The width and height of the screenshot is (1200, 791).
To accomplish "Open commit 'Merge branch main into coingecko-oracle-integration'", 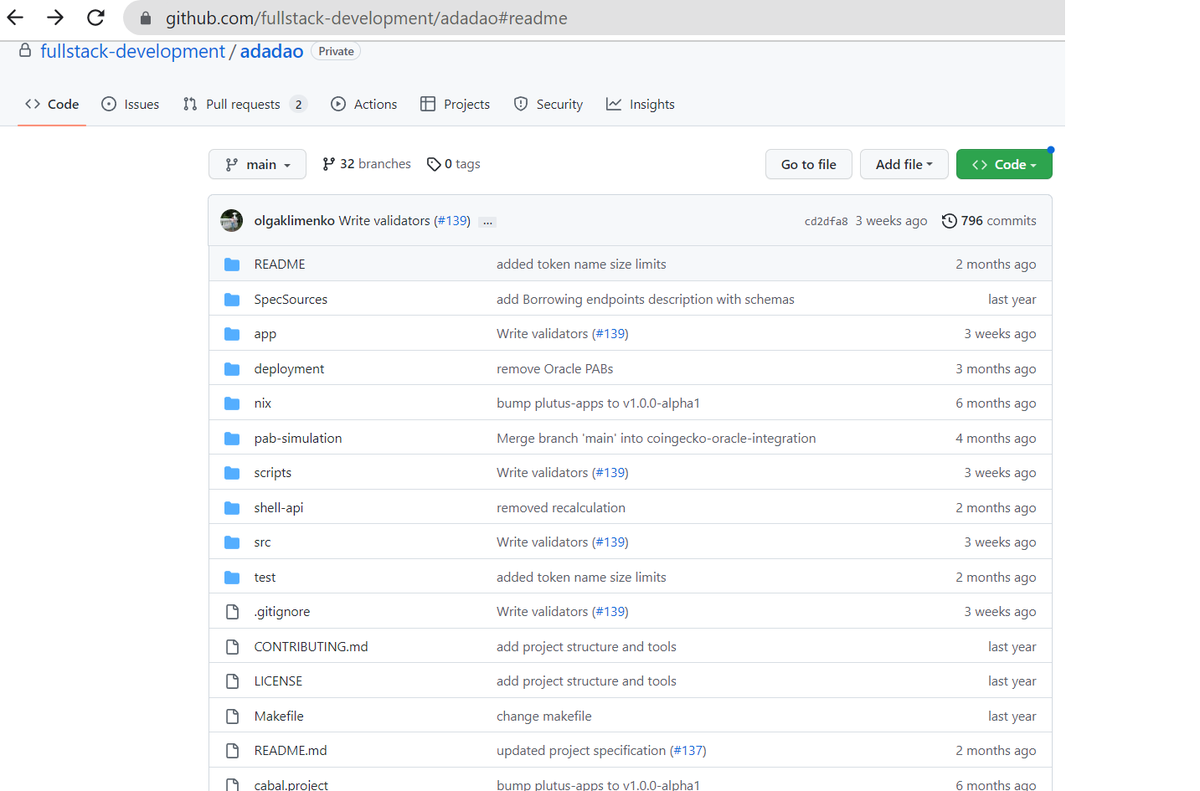I will [656, 438].
